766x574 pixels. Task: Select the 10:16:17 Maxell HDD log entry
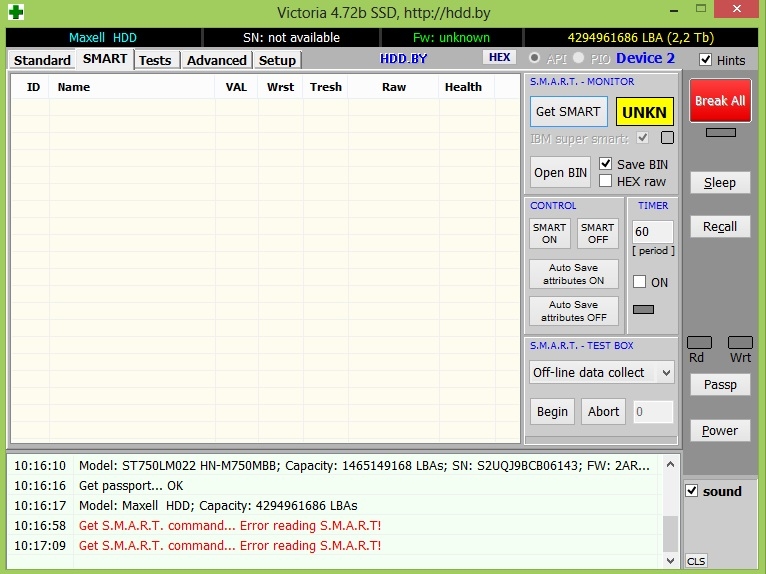[x=335, y=506]
